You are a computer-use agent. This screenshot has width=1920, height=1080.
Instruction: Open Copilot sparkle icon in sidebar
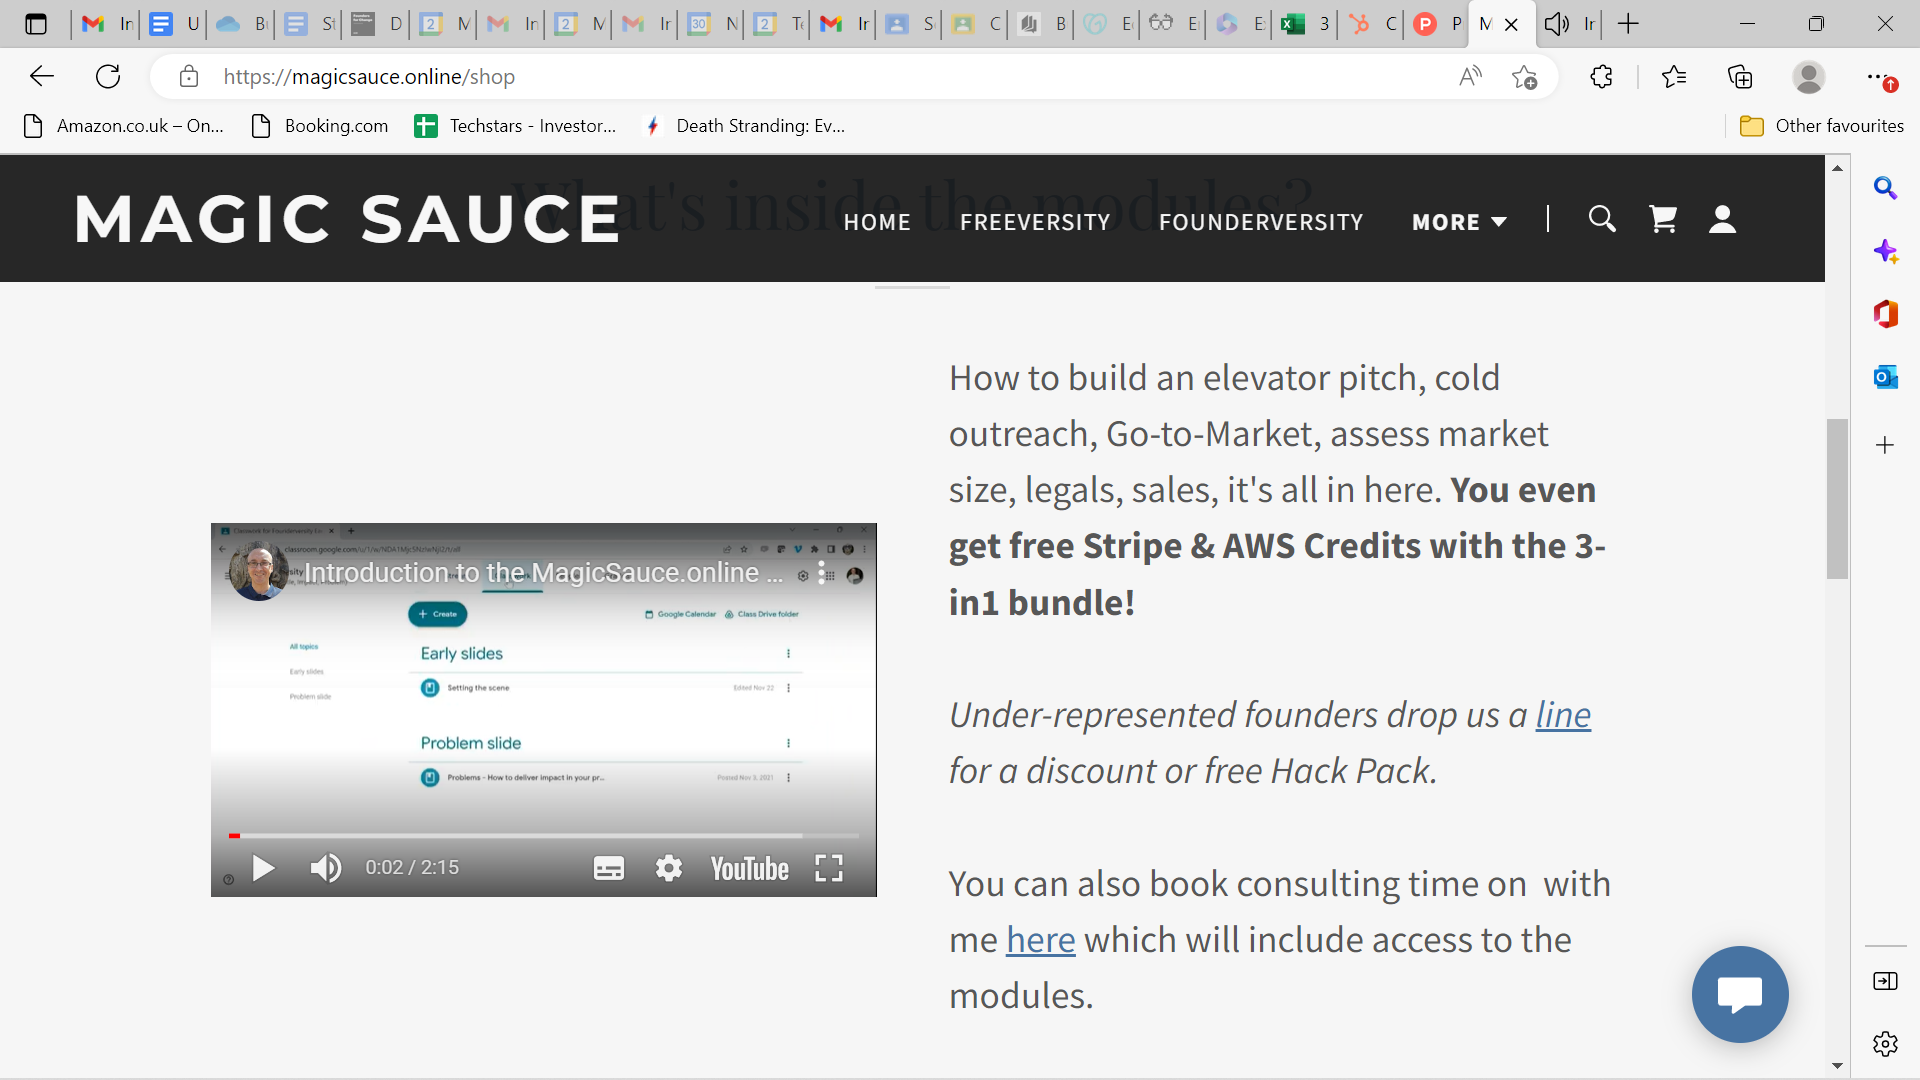tap(1885, 251)
